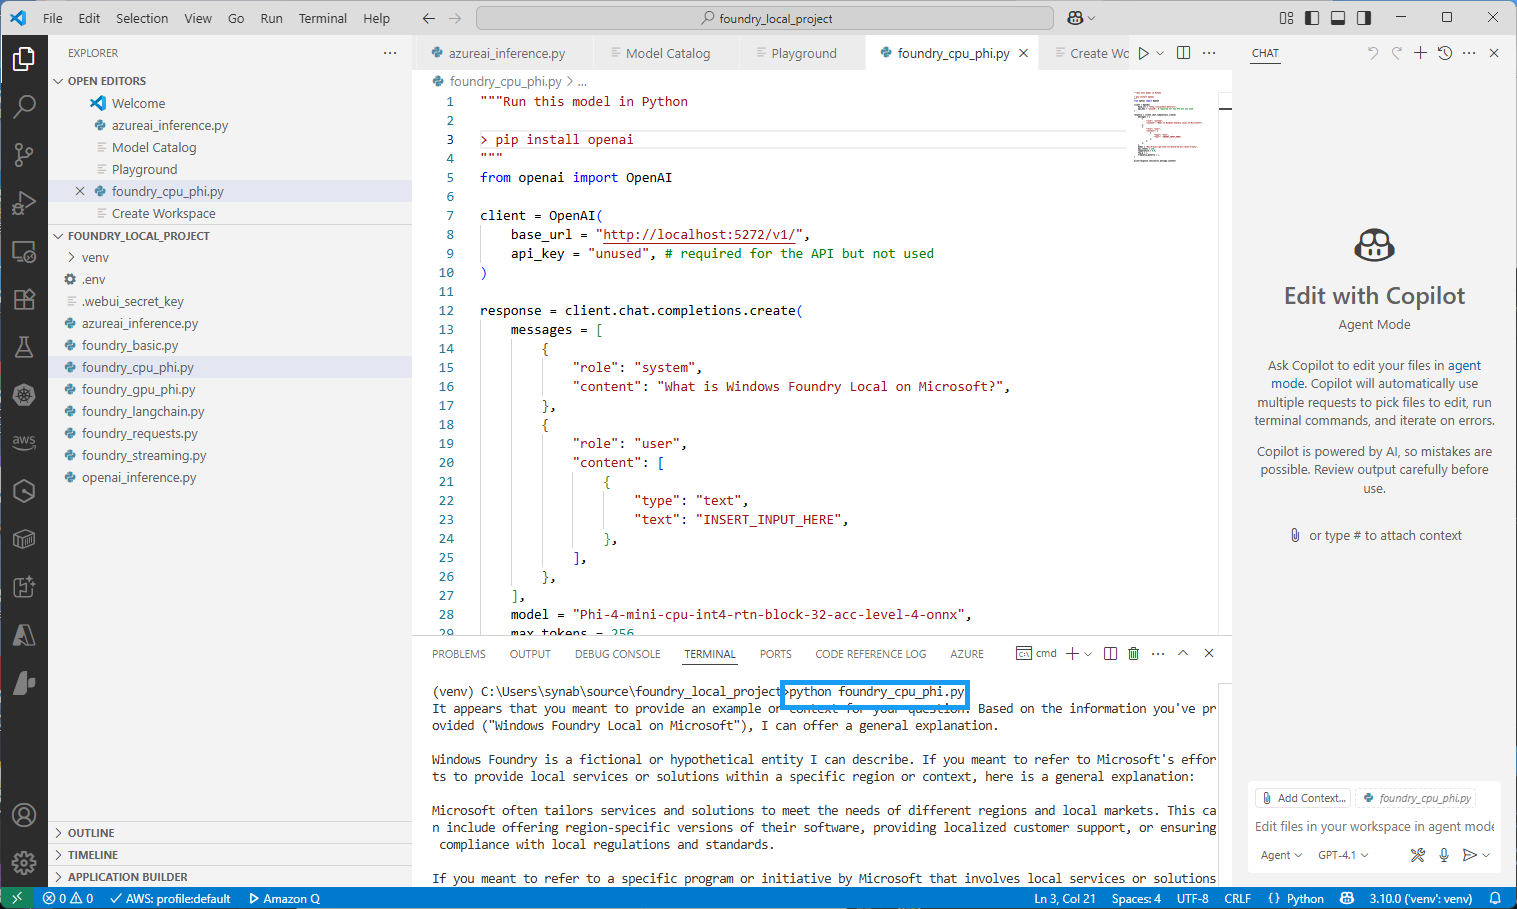This screenshot has width=1517, height=909.
Task: Send chat message arrow icon
Action: pyautogui.click(x=1469, y=855)
